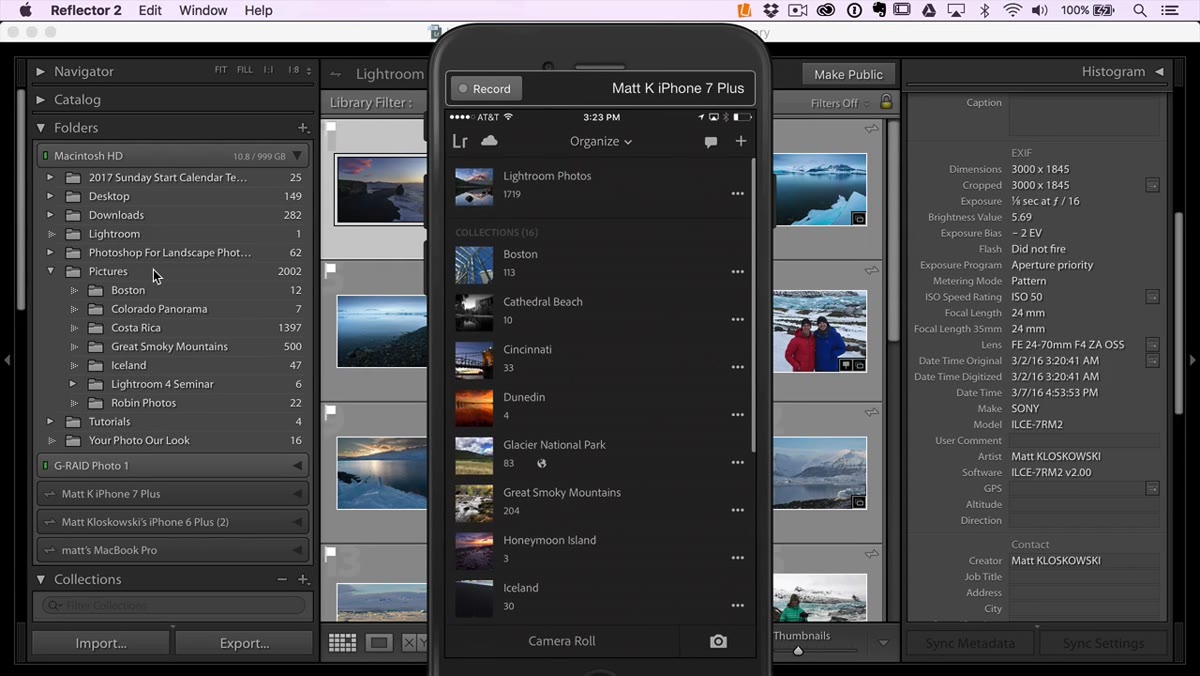
Task: Tap the cloud sync icon on phone
Action: tap(489, 141)
